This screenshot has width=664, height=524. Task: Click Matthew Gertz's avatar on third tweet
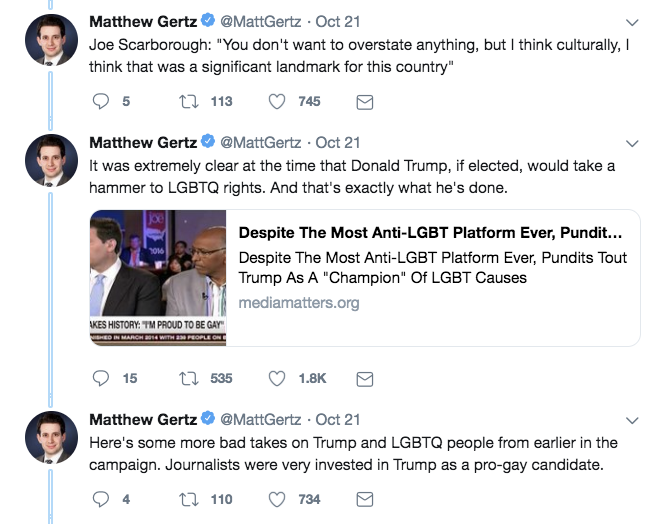click(x=51, y=435)
